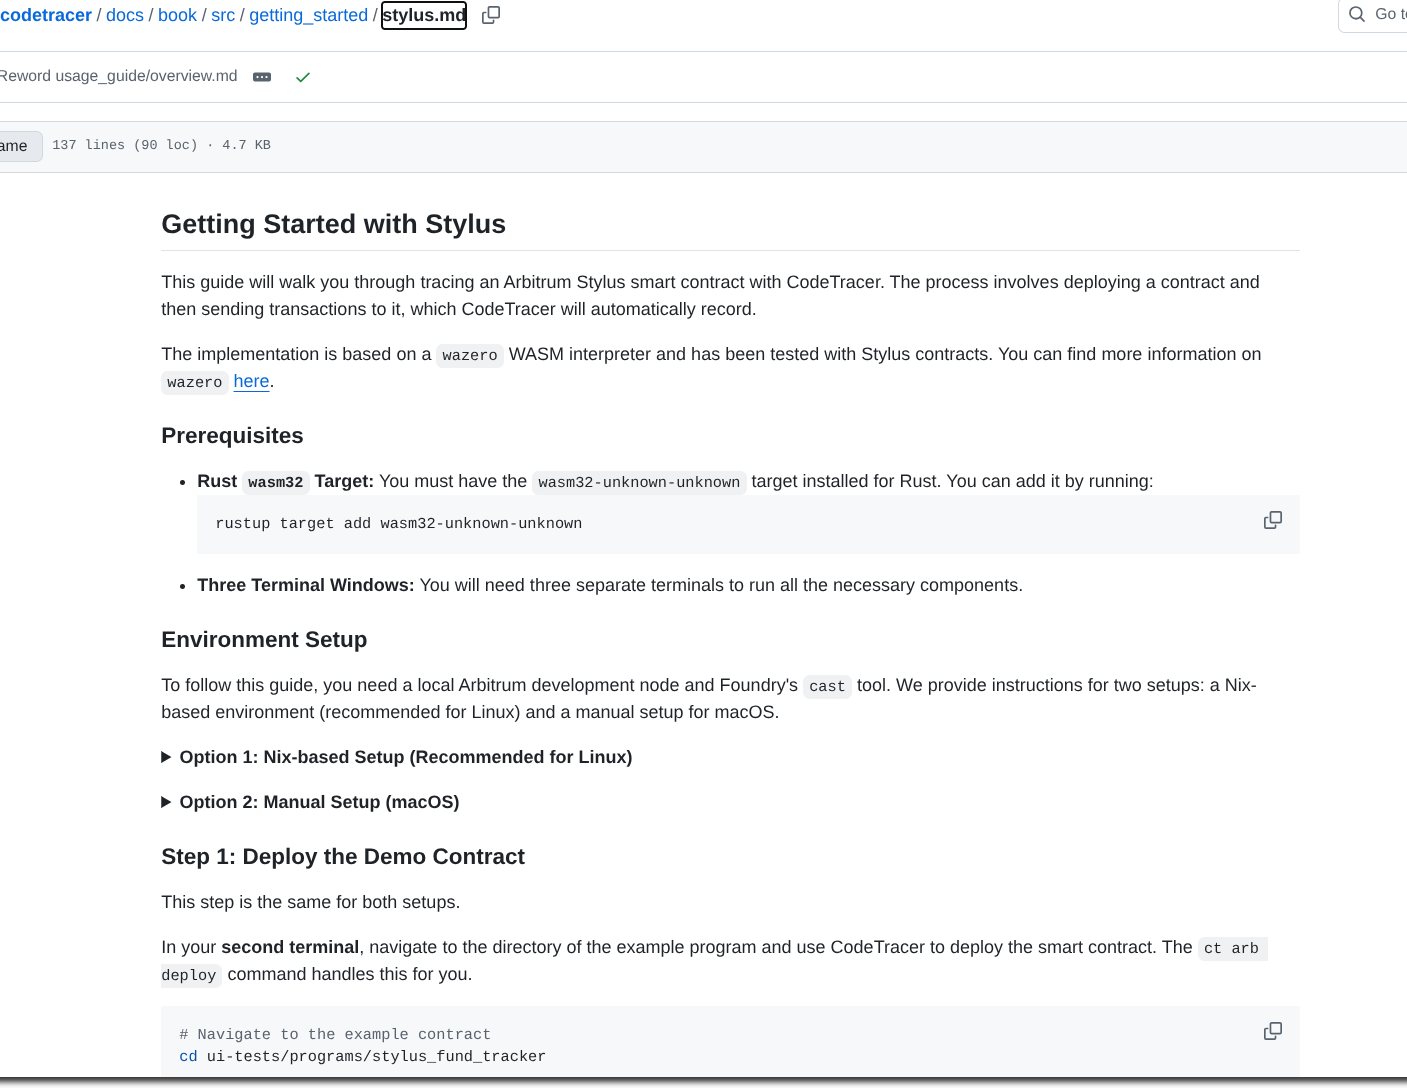The height and width of the screenshot is (1088, 1407).
Task: Open the 'Reword usage_guide/overview.md' commit
Action: (119, 76)
